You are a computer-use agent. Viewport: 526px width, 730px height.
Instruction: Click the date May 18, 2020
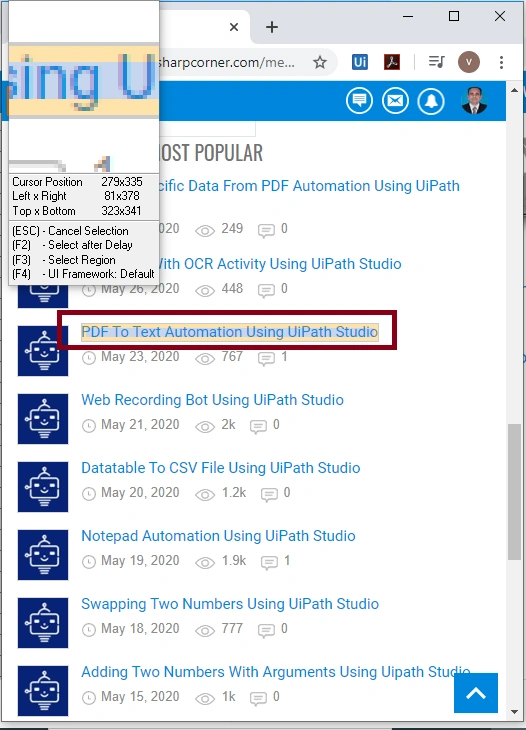tap(140, 629)
